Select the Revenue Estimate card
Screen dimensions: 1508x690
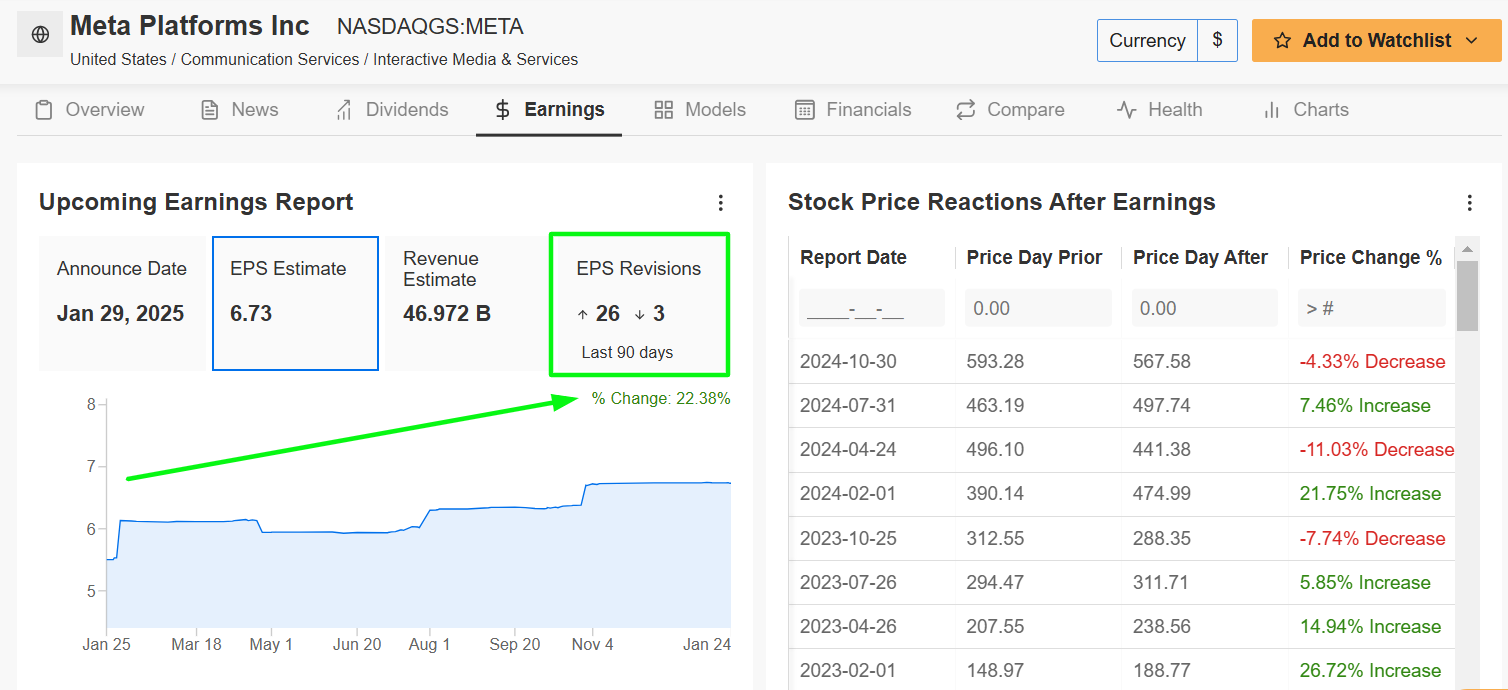(x=464, y=303)
